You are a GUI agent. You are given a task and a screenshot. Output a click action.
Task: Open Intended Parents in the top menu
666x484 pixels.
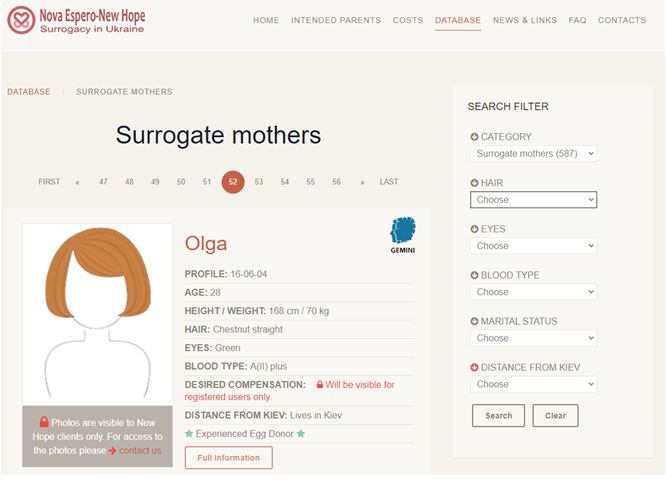click(335, 20)
